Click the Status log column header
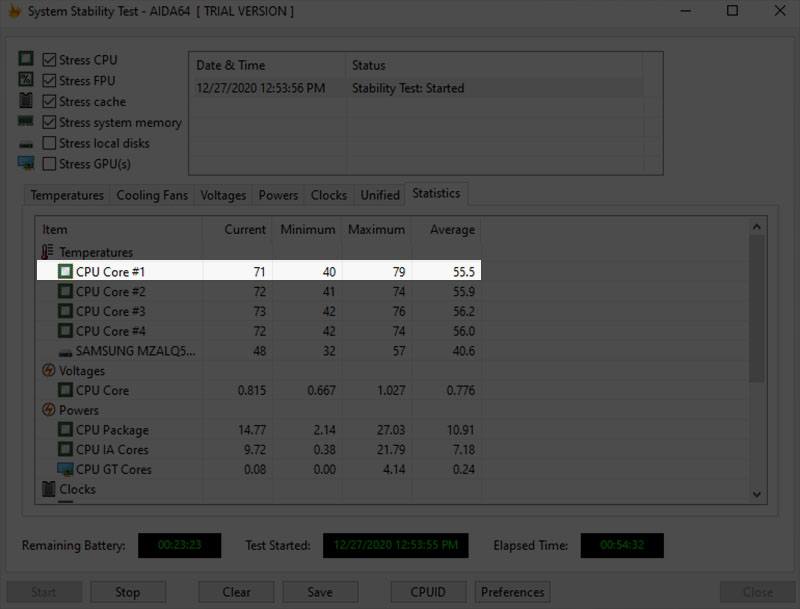Viewport: 800px width, 609px height. tap(494, 65)
